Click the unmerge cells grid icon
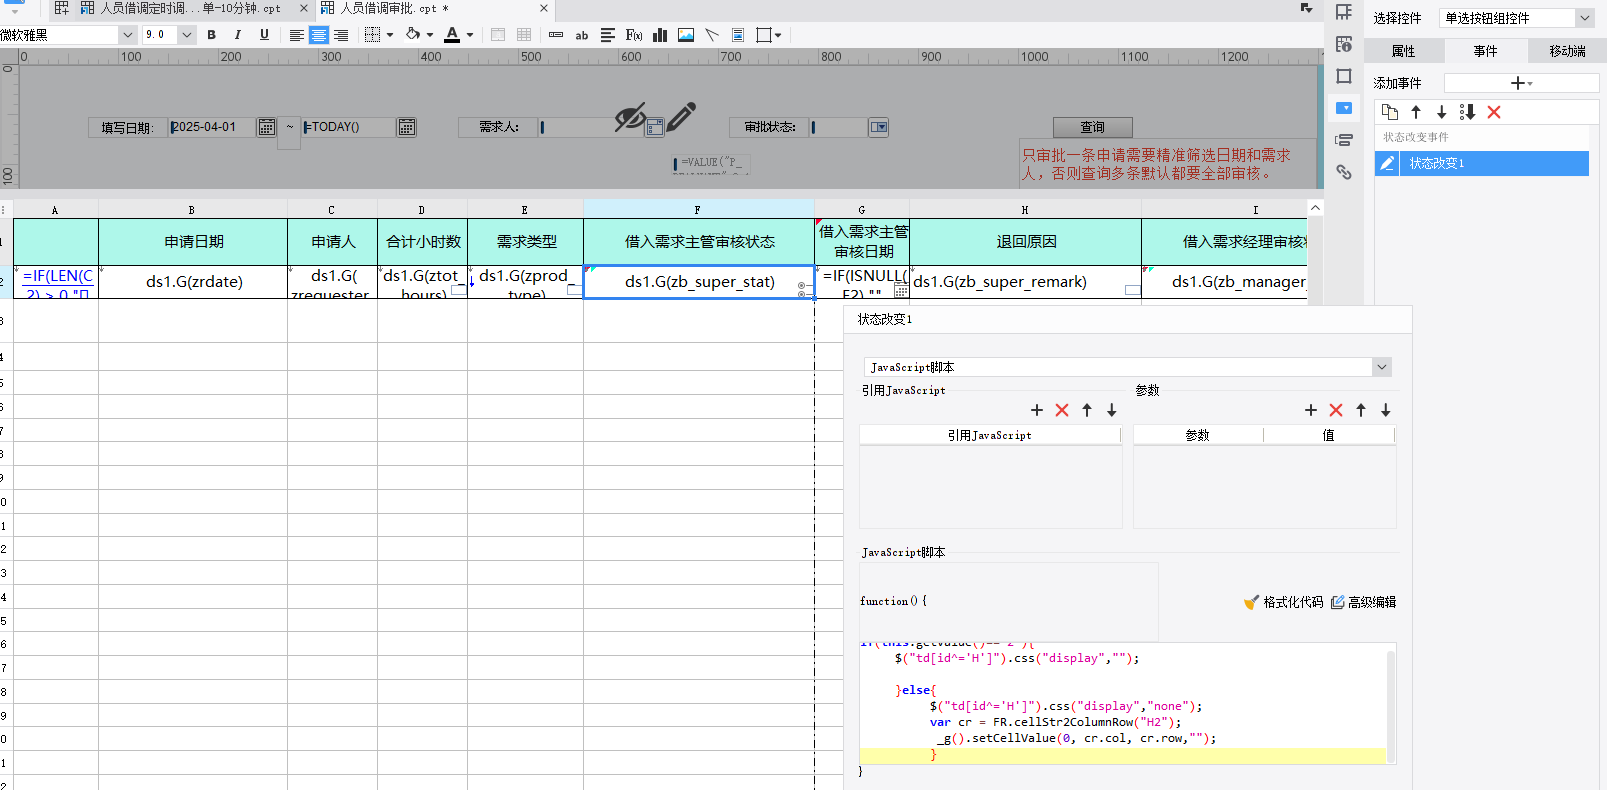 pyautogui.click(x=524, y=35)
